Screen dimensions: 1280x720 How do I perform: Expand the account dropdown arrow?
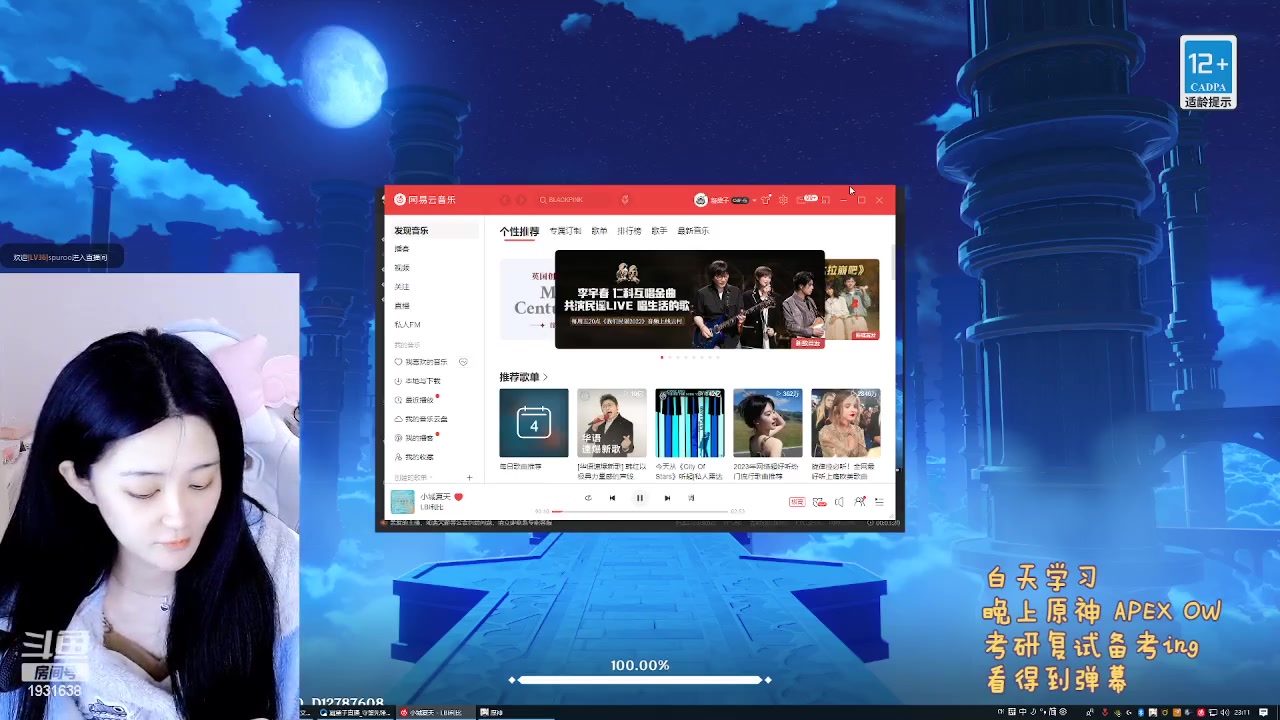click(x=754, y=200)
